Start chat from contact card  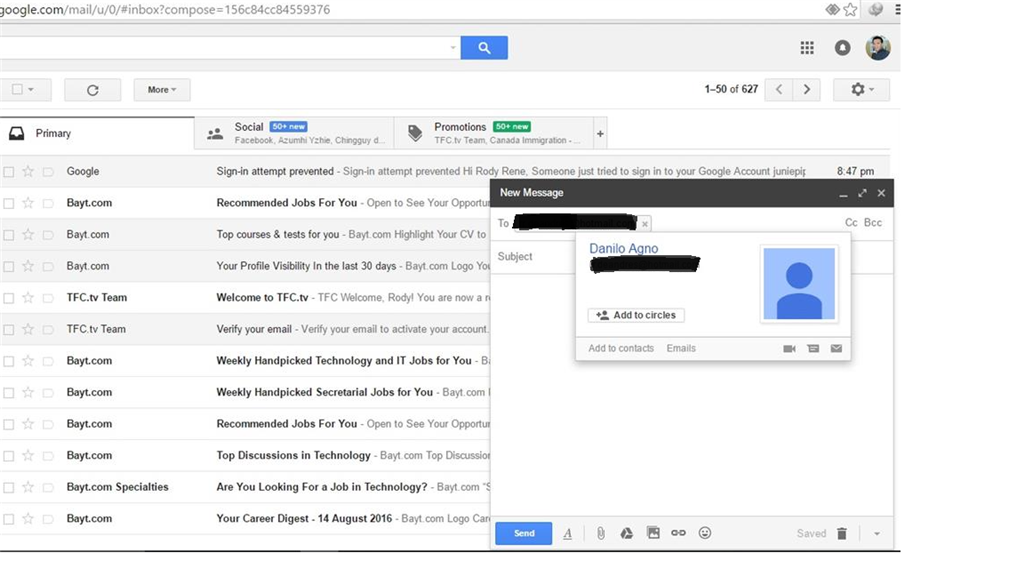tap(813, 349)
